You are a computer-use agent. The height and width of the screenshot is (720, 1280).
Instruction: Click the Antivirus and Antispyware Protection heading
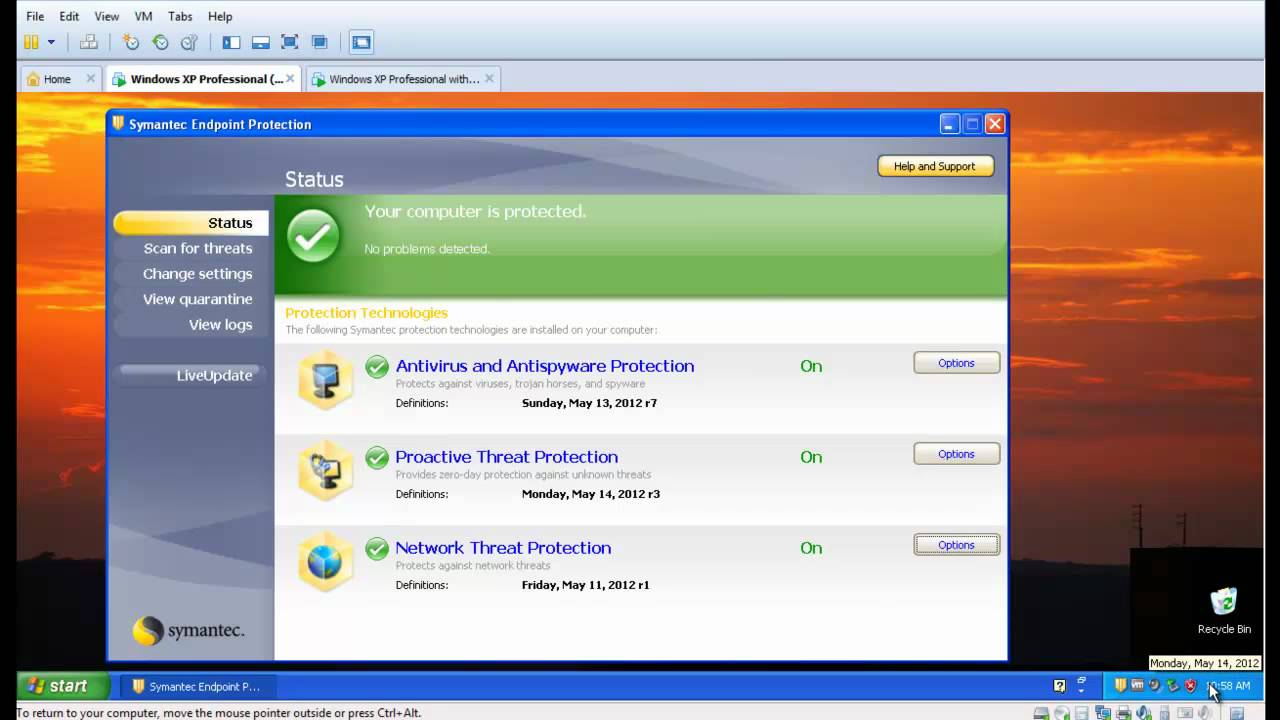click(x=544, y=366)
